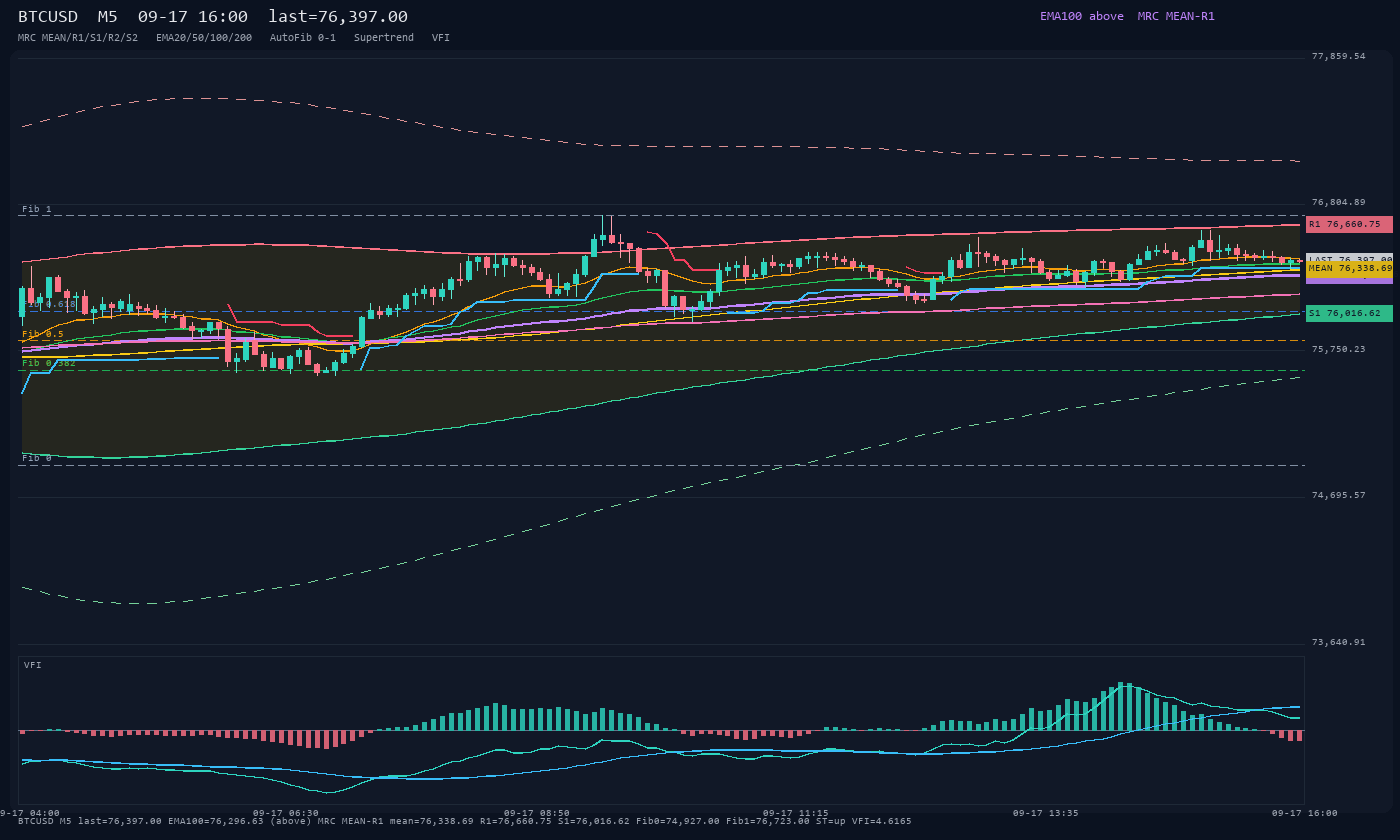Select the "Fib 1" level label
Image resolution: width=1400 pixels, height=840 pixels.
pos(37,209)
